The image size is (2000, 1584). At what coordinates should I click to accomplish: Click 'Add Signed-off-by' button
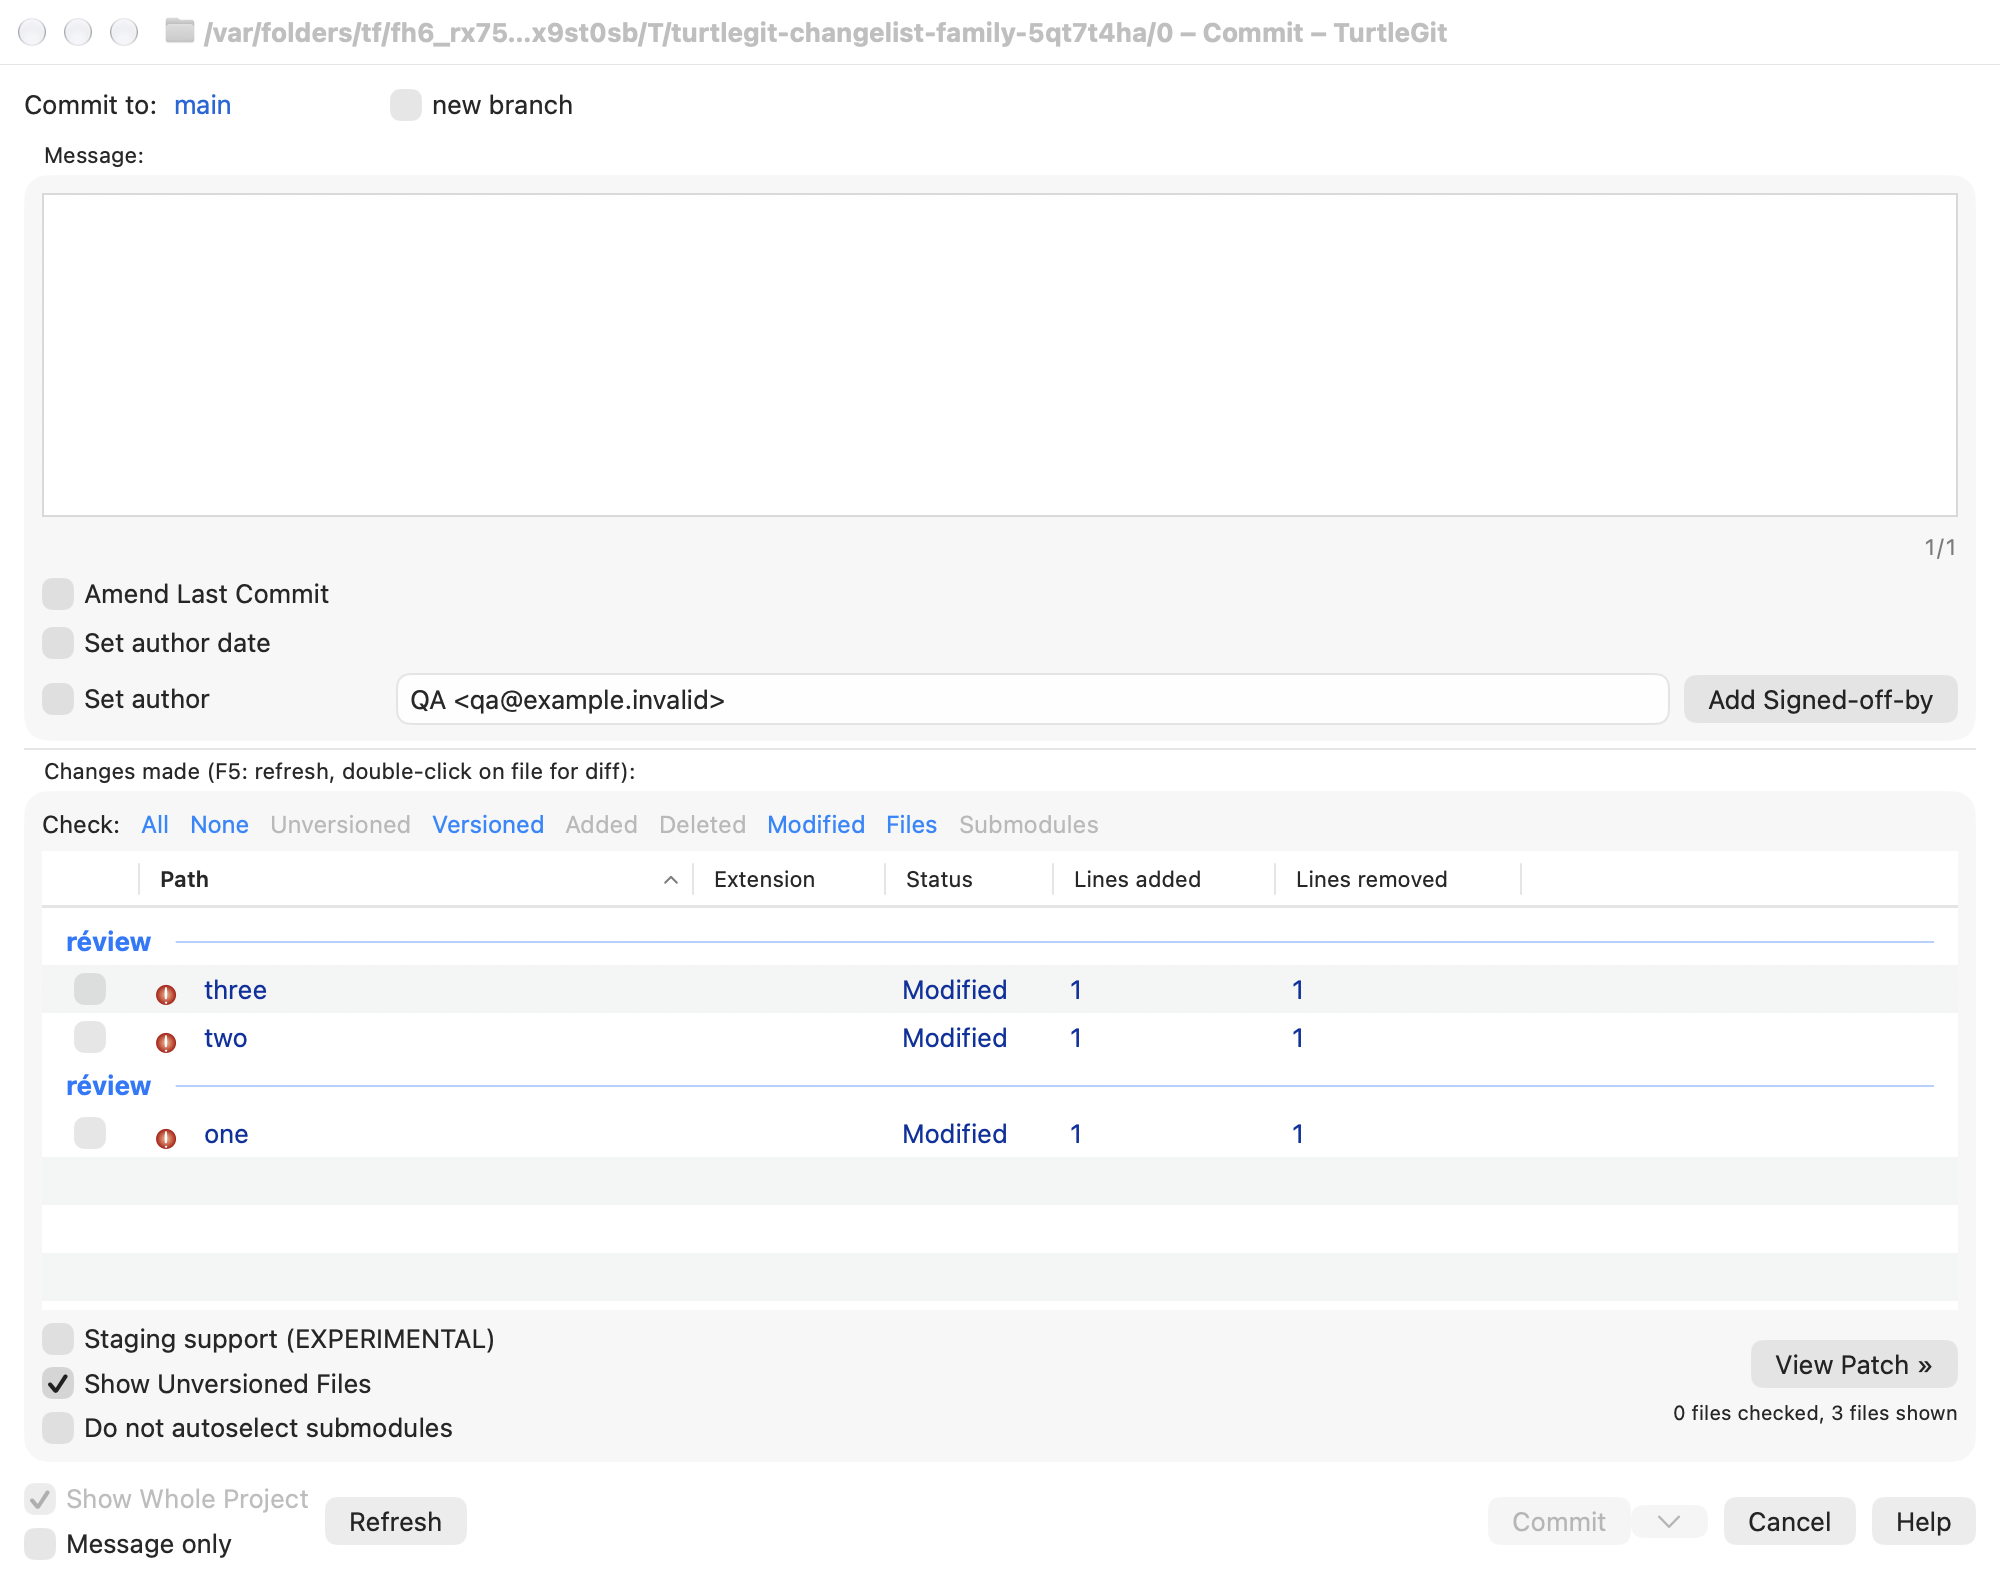coord(1820,699)
